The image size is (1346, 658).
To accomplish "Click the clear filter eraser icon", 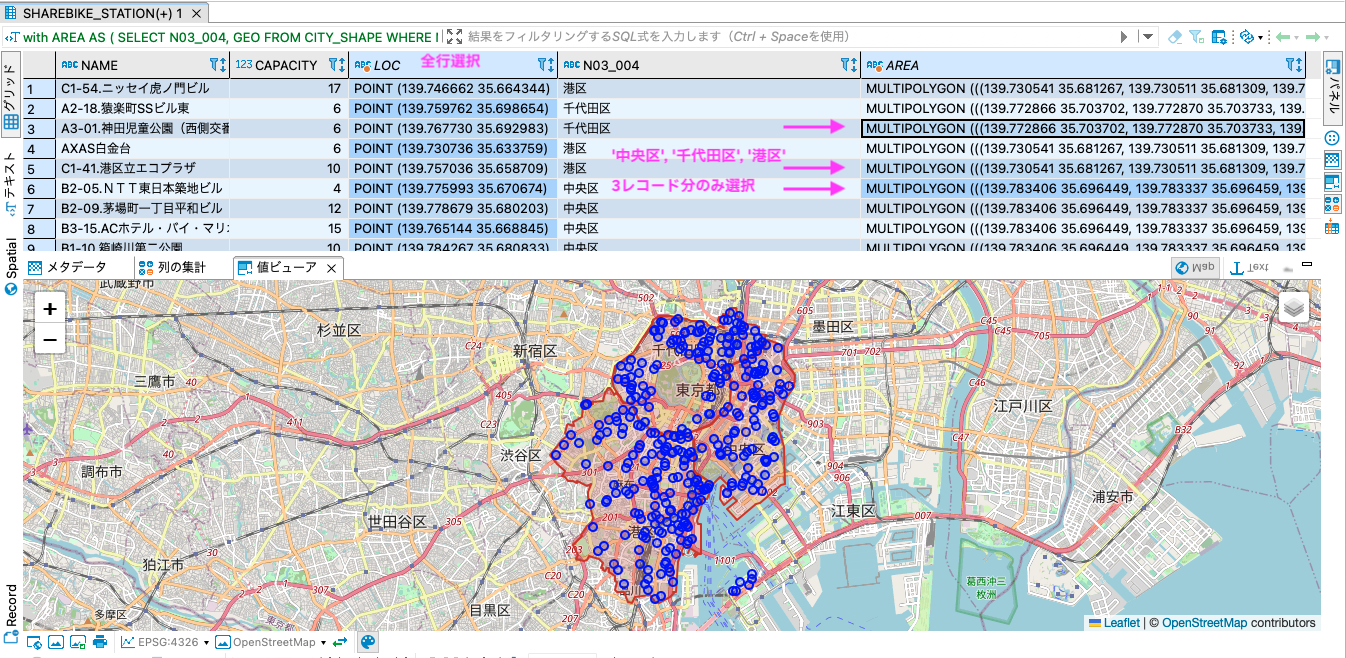I will coord(1175,37).
